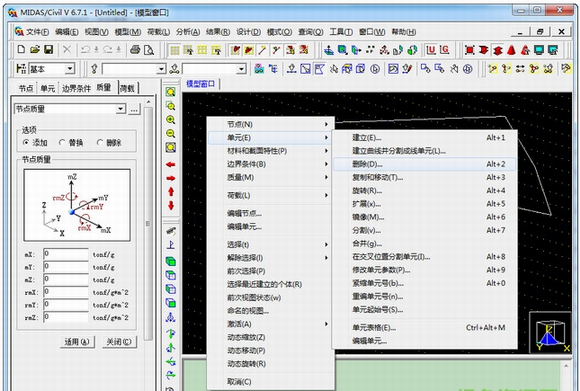Screen dimensions: 580x391
Task: Click the grayed X delete icon
Action: click(67, 50)
